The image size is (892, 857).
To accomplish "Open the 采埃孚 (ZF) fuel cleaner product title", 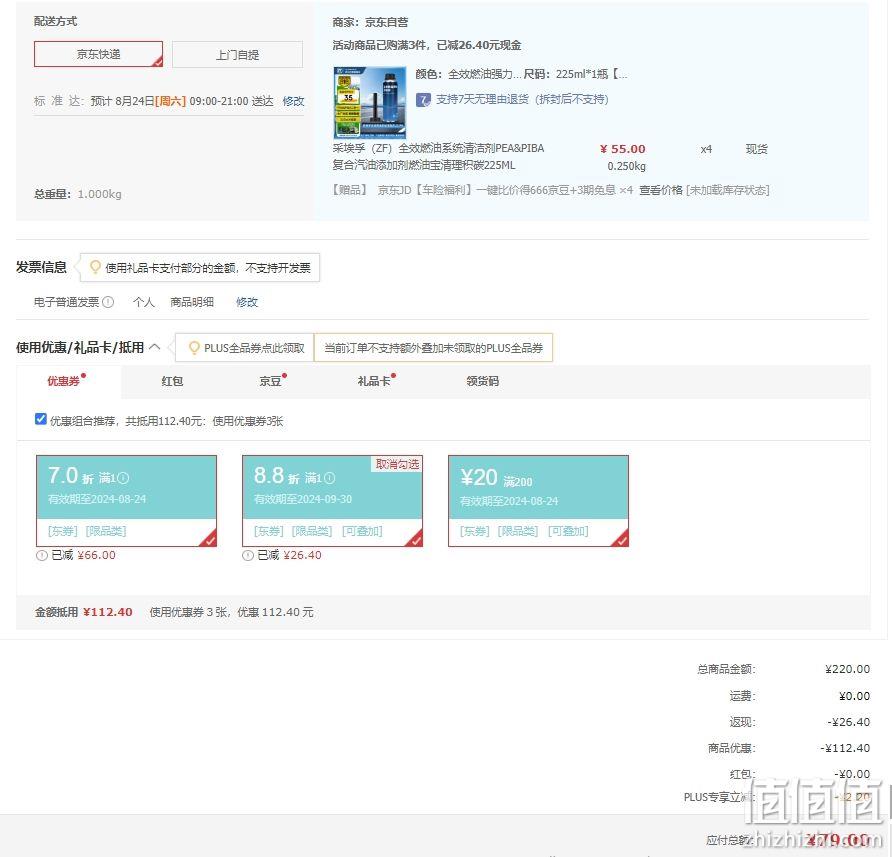I will [439, 156].
